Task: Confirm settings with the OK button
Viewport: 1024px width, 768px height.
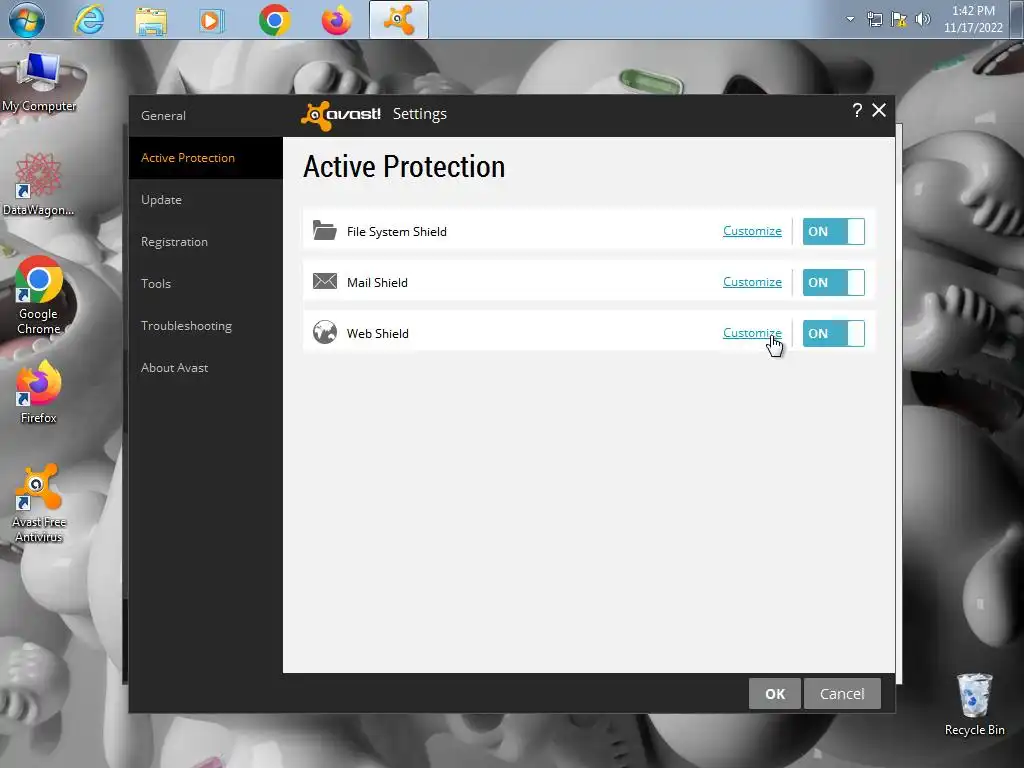Action: [775, 694]
